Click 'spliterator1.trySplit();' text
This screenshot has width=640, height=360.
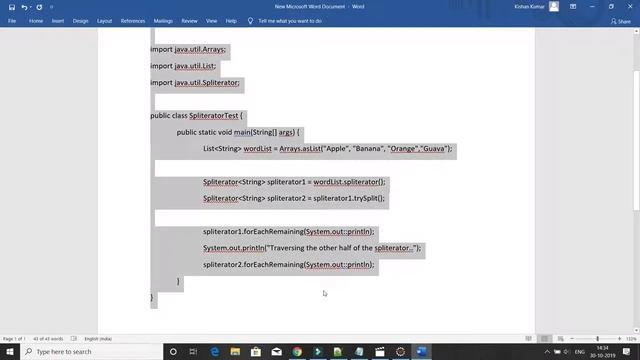point(349,198)
